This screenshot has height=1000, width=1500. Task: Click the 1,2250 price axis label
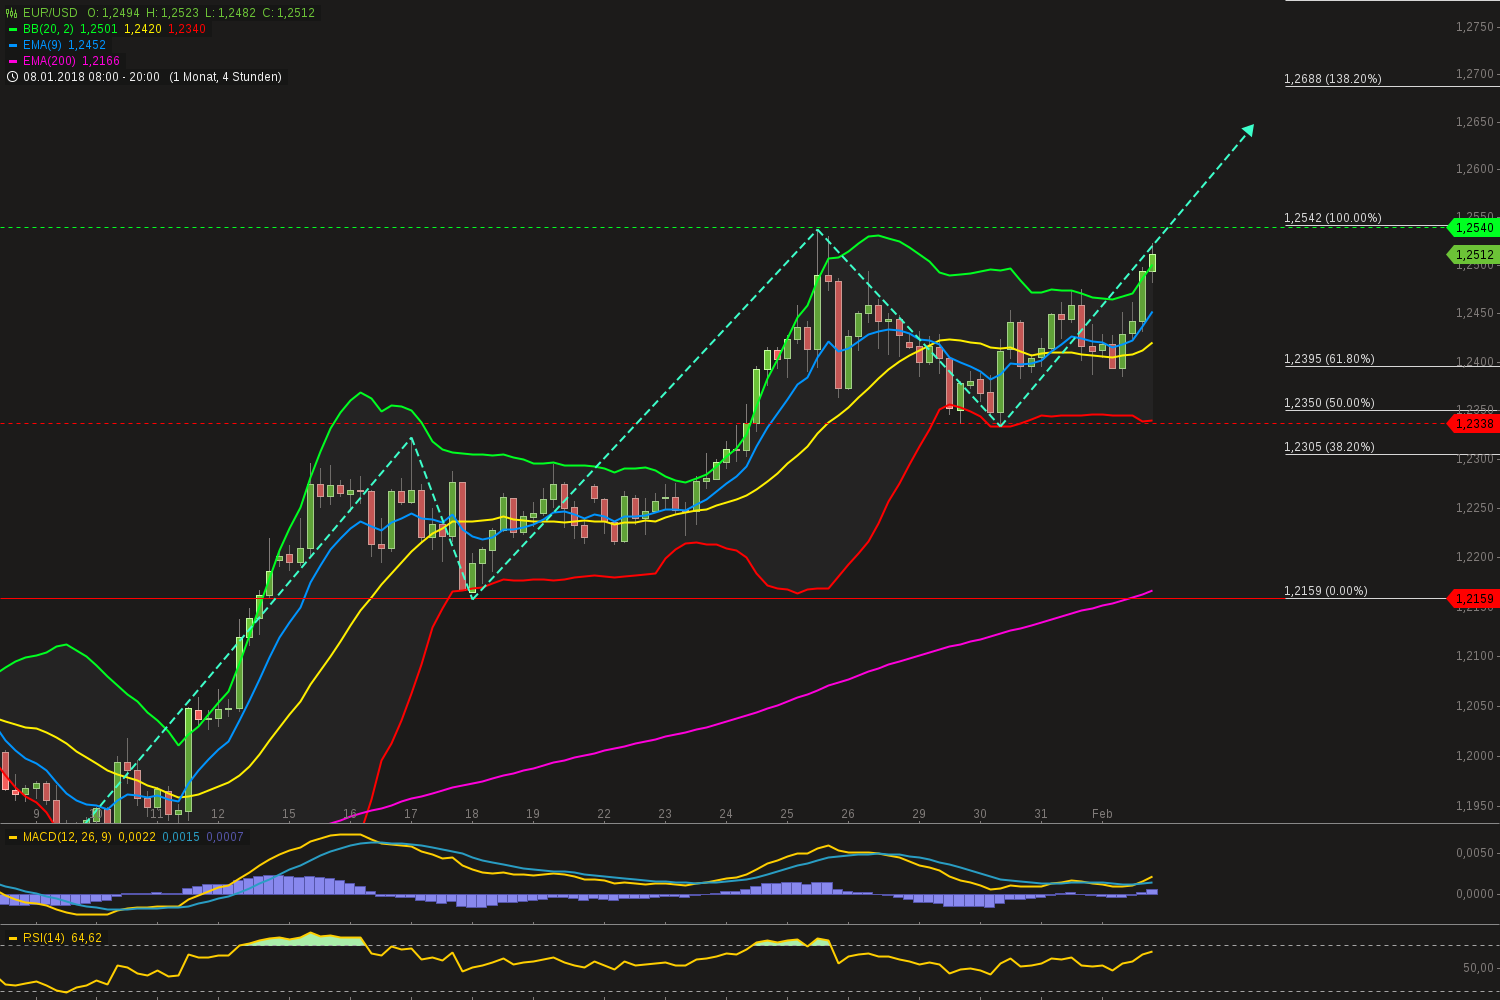click(1475, 508)
